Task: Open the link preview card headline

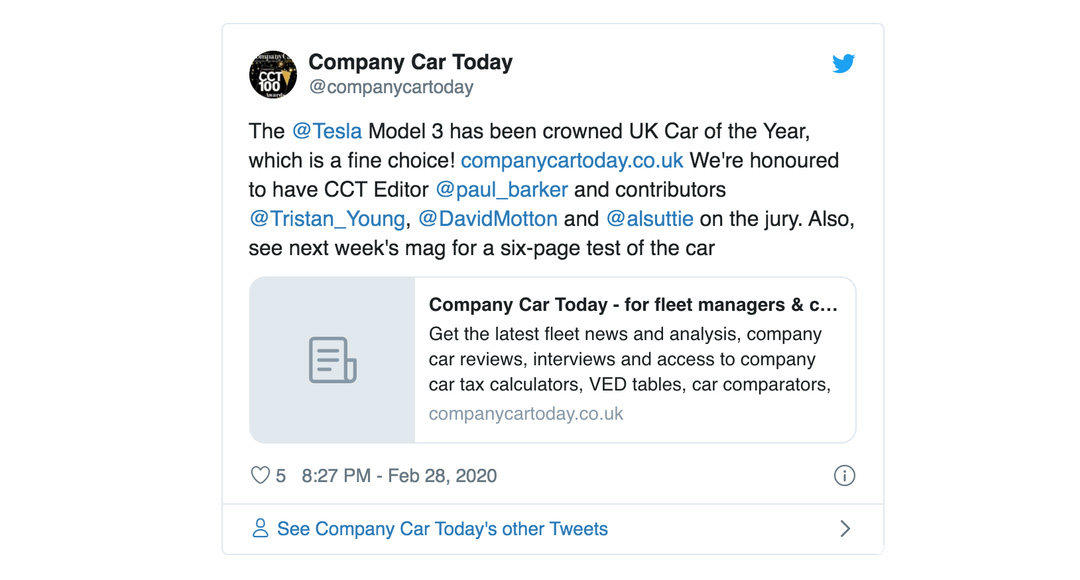Action: (633, 305)
